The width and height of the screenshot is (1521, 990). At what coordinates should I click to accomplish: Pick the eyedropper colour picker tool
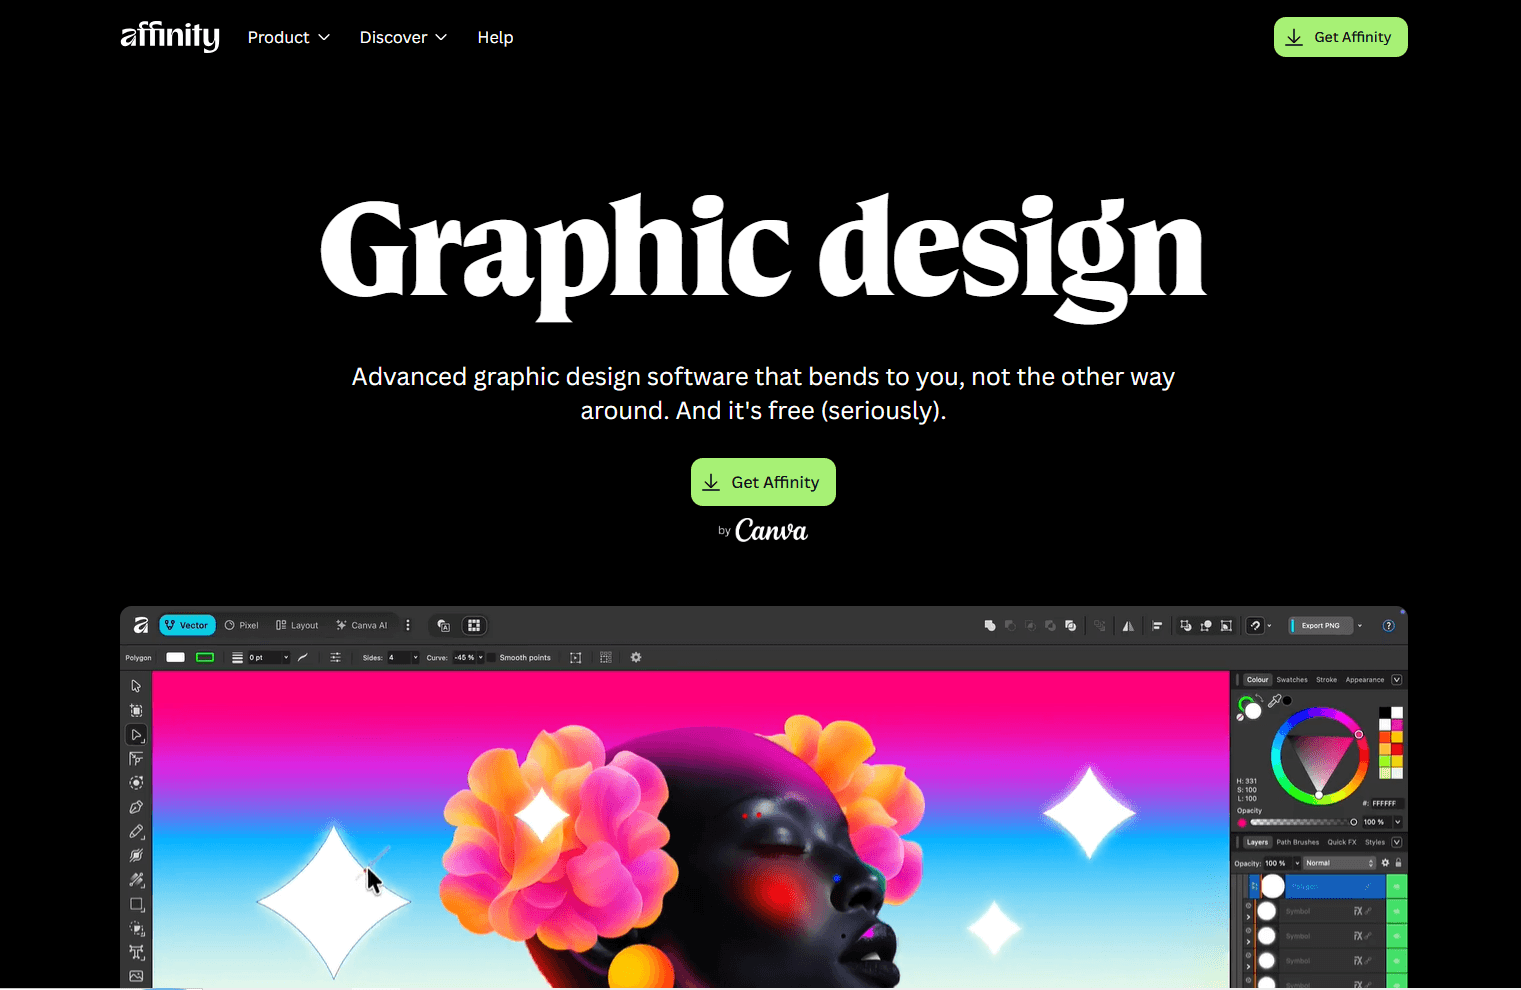1275,701
